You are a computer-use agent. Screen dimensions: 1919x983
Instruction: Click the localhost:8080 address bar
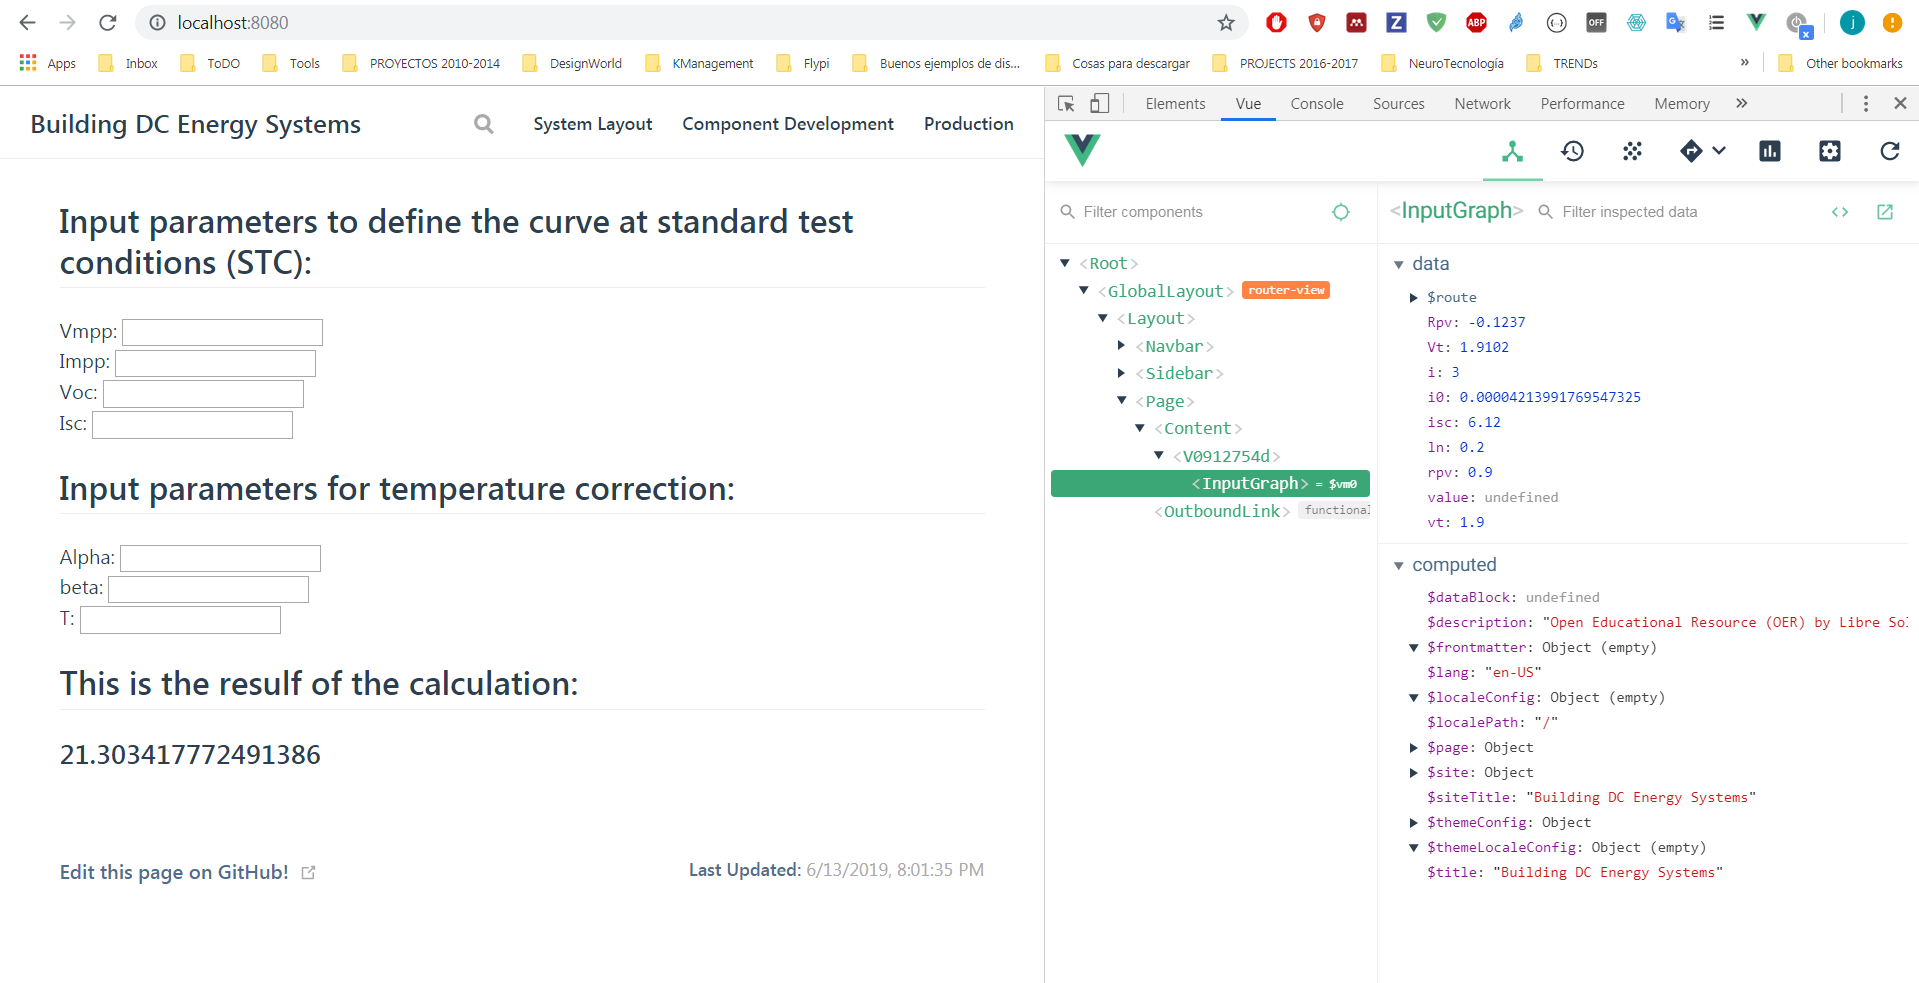pos(690,23)
